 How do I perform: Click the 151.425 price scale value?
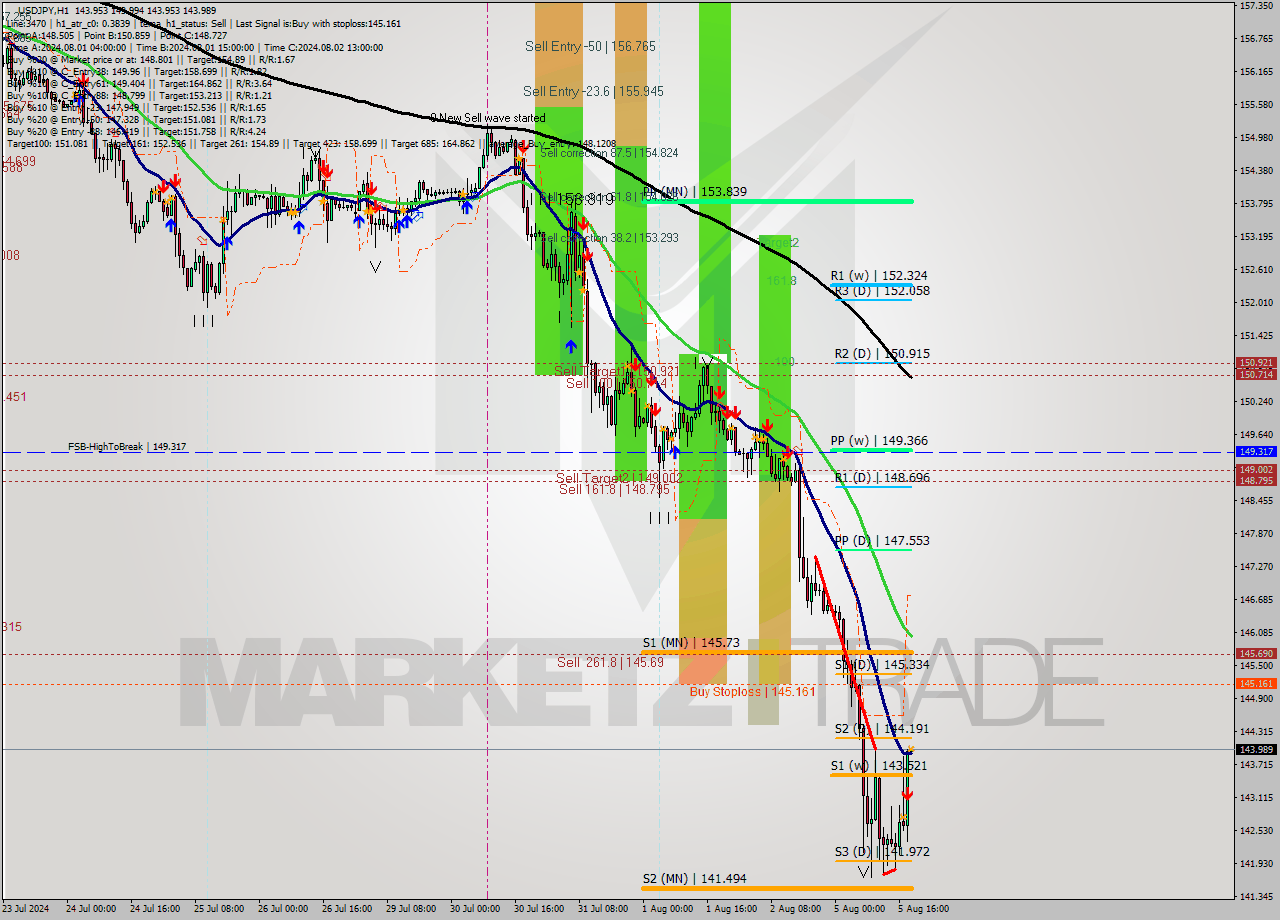[x=1256, y=335]
